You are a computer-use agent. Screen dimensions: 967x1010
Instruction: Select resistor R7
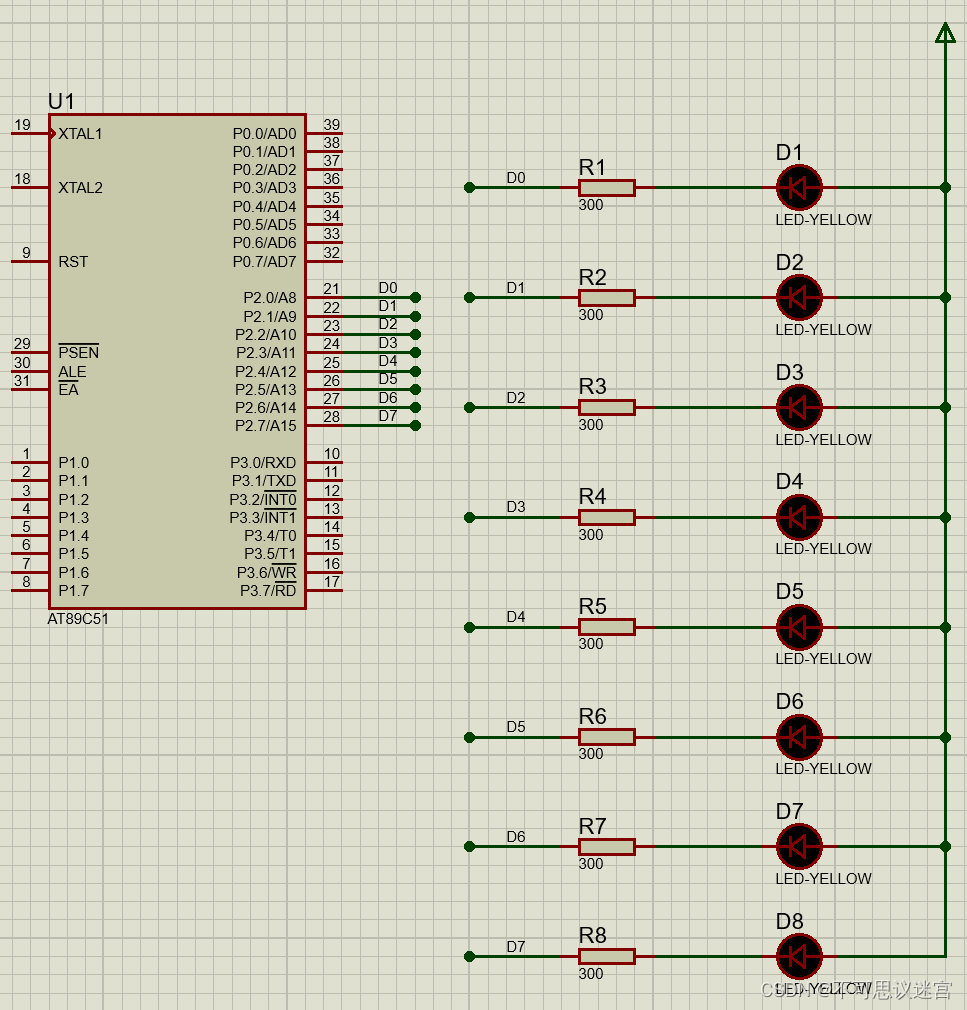(x=607, y=846)
